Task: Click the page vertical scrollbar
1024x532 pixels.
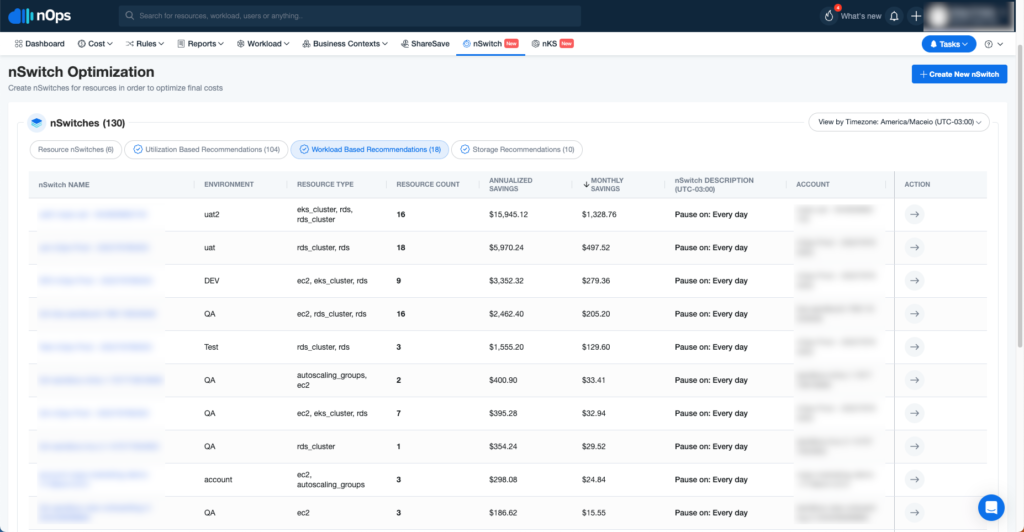Action: [x=1019, y=196]
